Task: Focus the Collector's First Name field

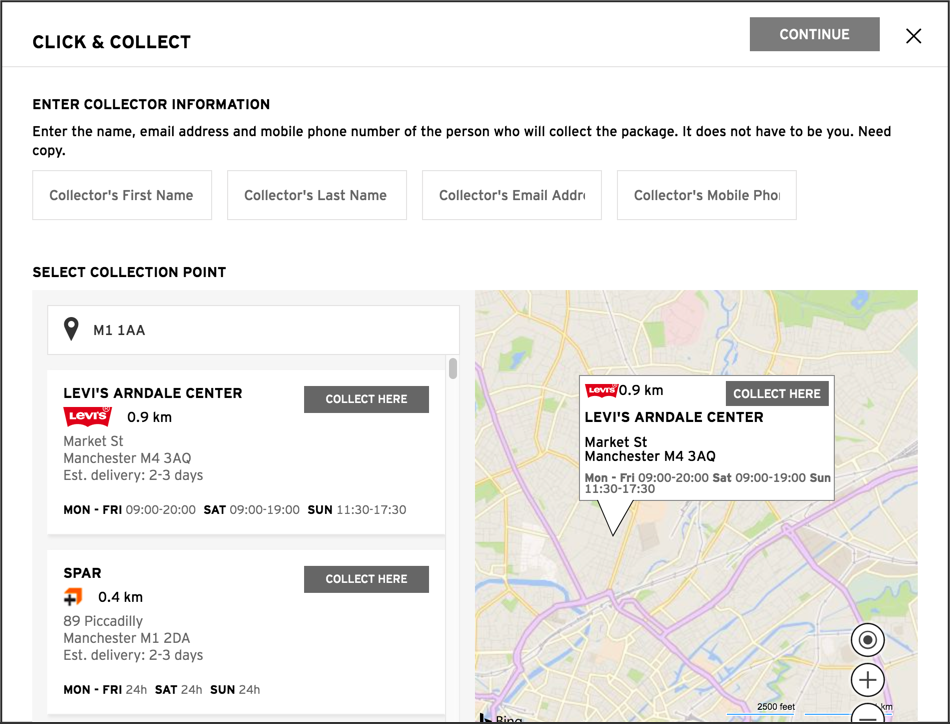Action: tap(122, 195)
